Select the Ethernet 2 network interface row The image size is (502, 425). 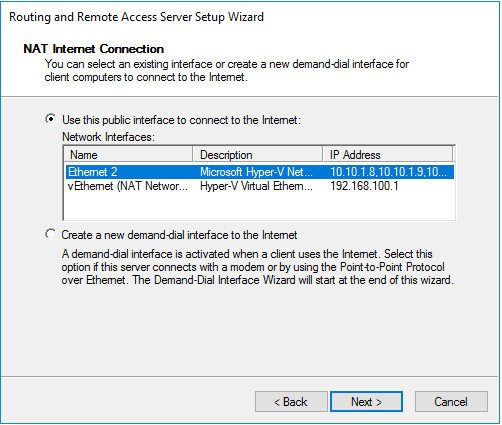tap(260, 172)
